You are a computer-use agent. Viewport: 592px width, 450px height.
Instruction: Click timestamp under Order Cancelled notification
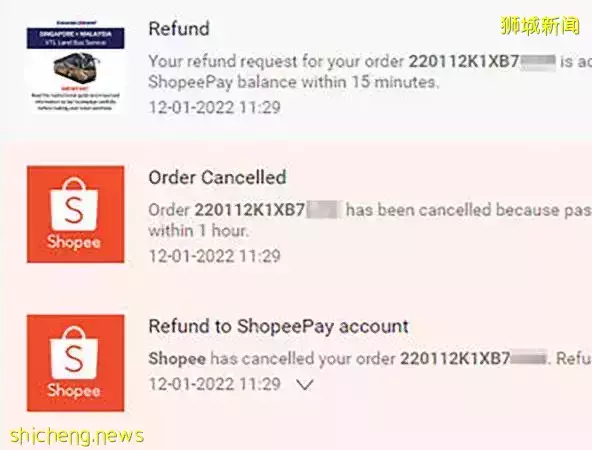click(x=214, y=256)
